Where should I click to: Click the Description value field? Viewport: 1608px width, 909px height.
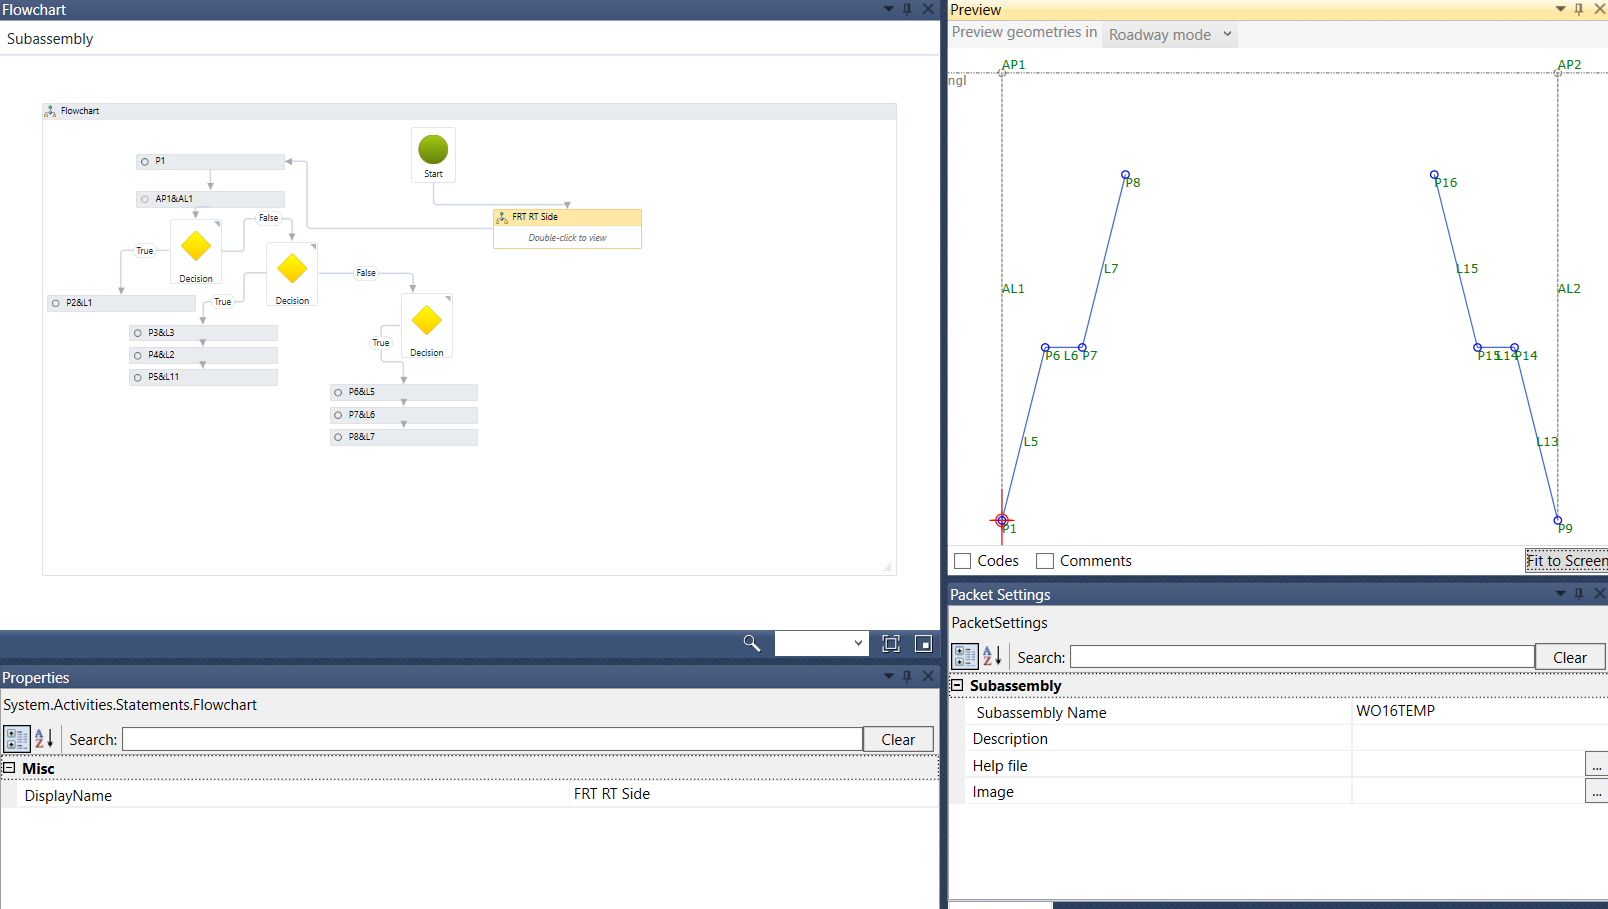(x=1480, y=738)
